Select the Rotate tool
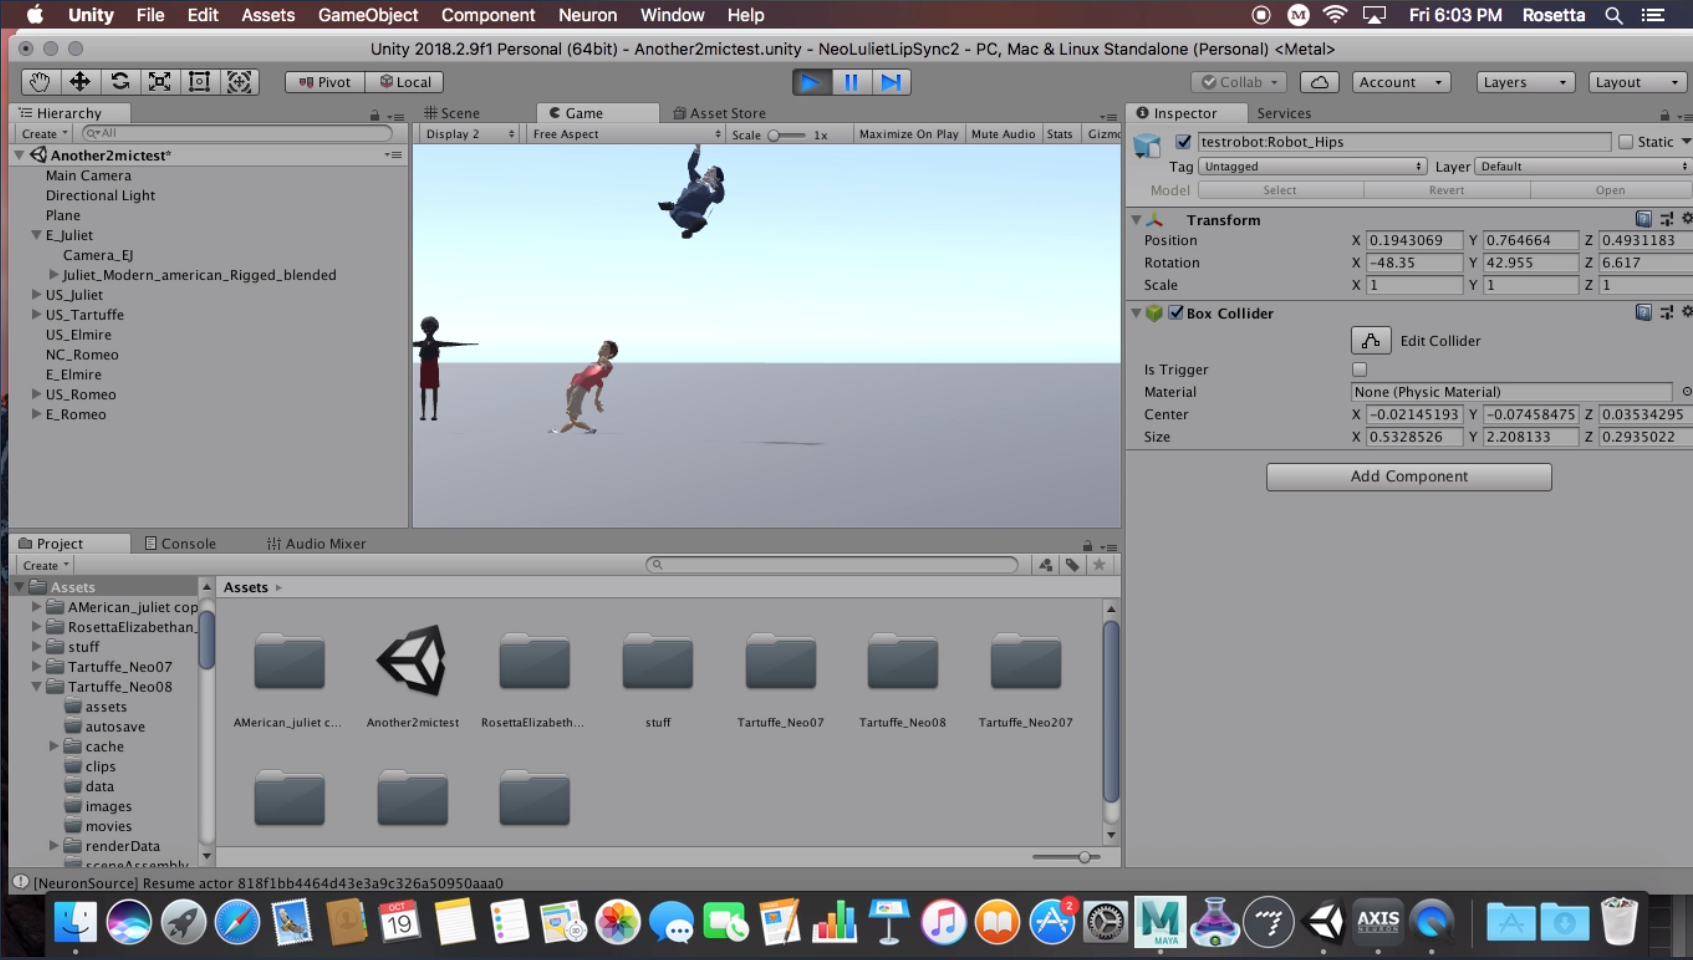1693x960 pixels. tap(120, 82)
